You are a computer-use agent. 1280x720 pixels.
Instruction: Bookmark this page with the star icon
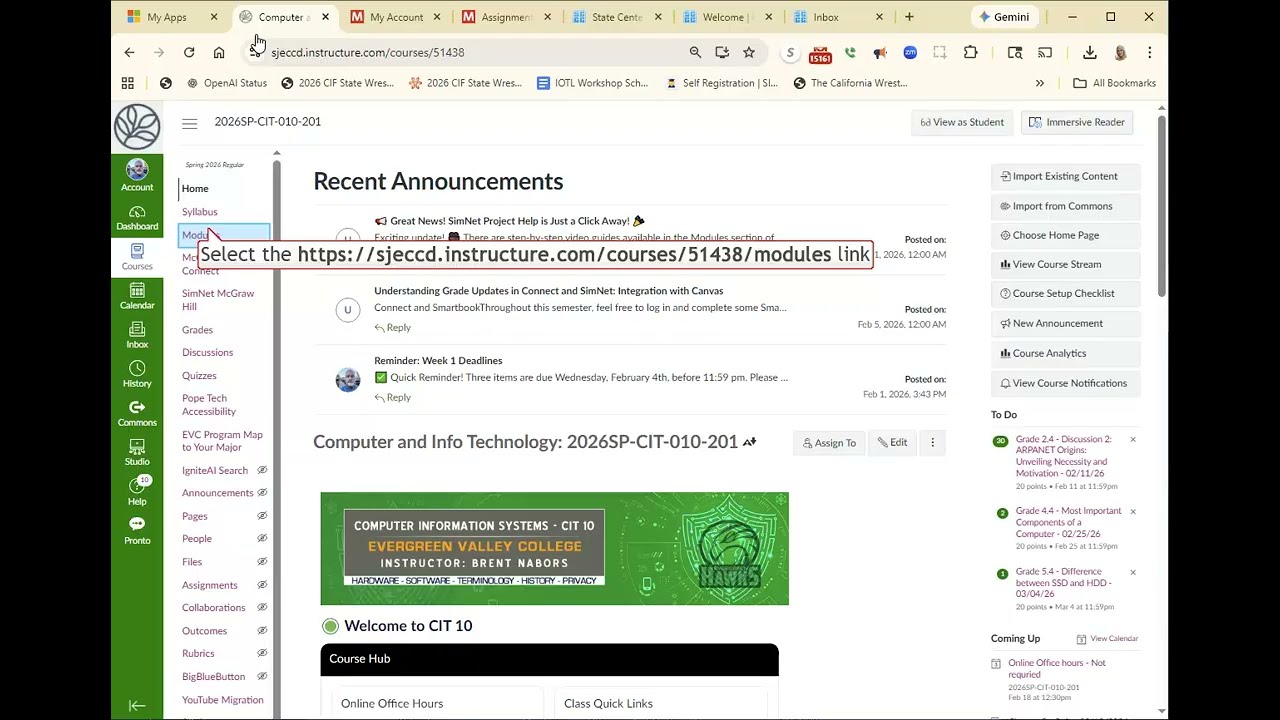tap(749, 52)
